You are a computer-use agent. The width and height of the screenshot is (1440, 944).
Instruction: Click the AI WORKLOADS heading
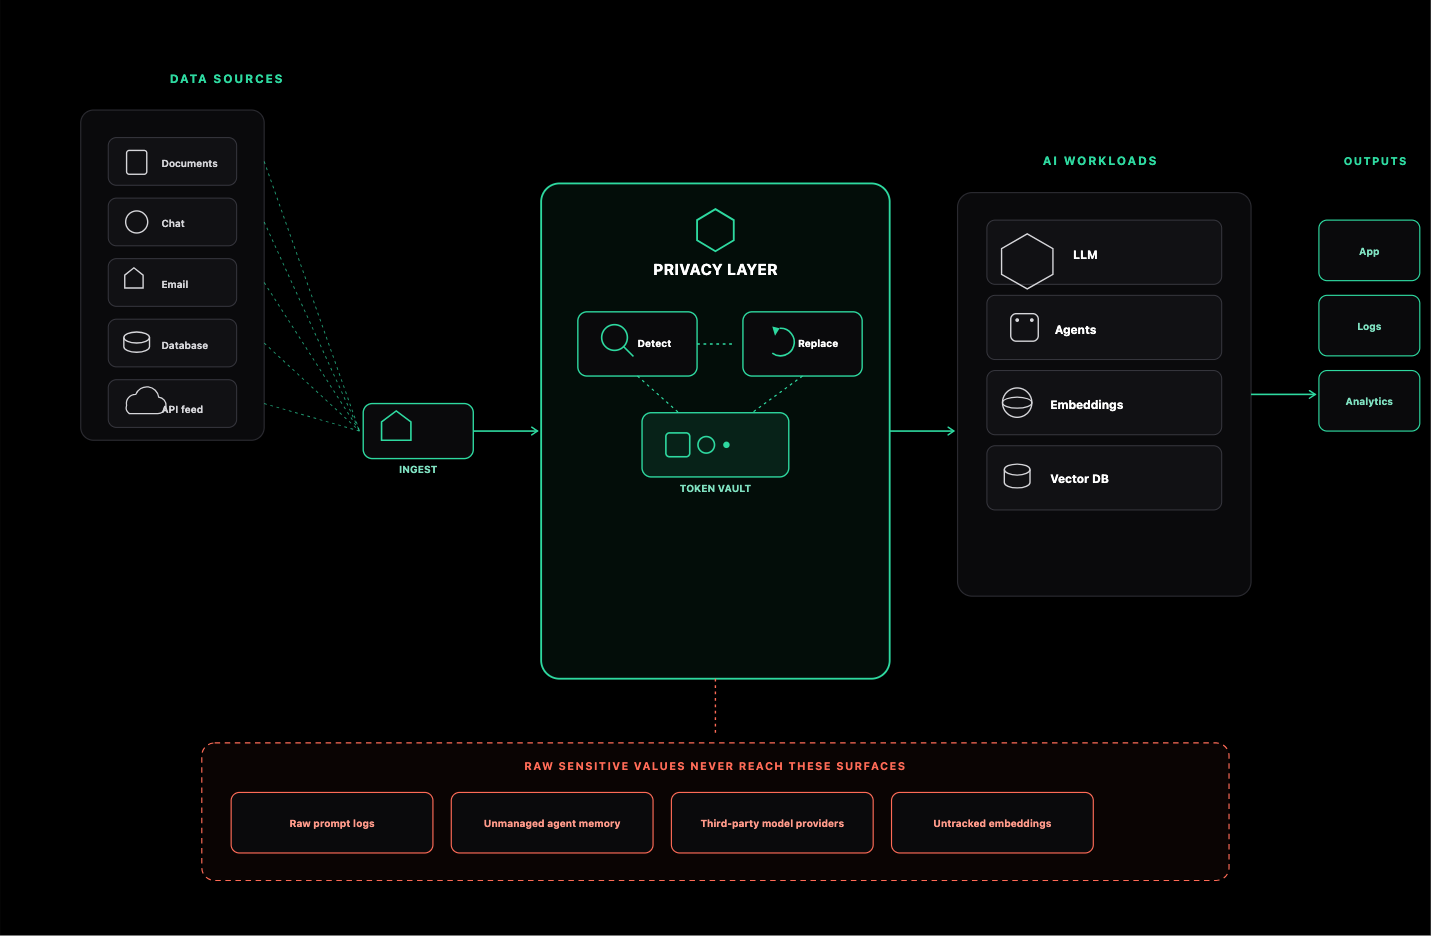click(1100, 161)
